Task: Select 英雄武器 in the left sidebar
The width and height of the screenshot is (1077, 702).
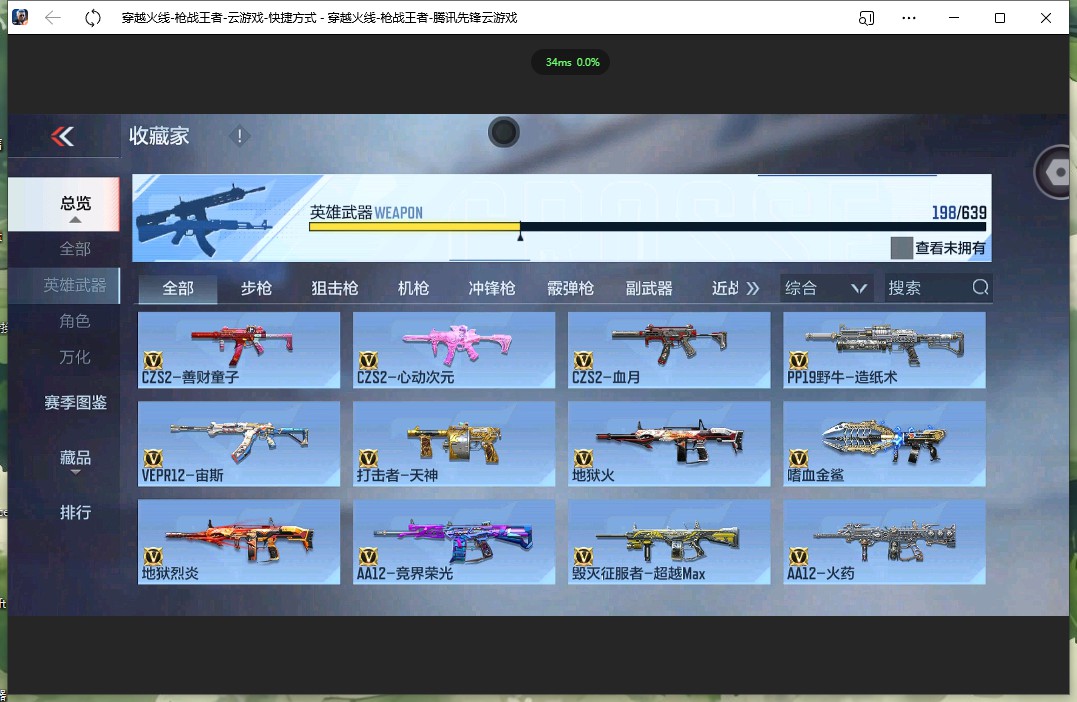Action: coord(64,285)
